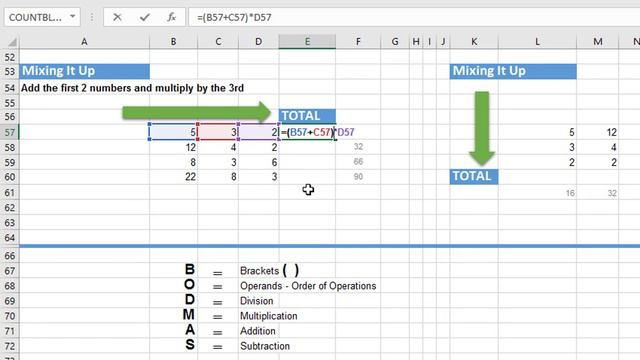Click 'Operands - Order of Operations' cell
640x360 pixels.
(x=308, y=286)
